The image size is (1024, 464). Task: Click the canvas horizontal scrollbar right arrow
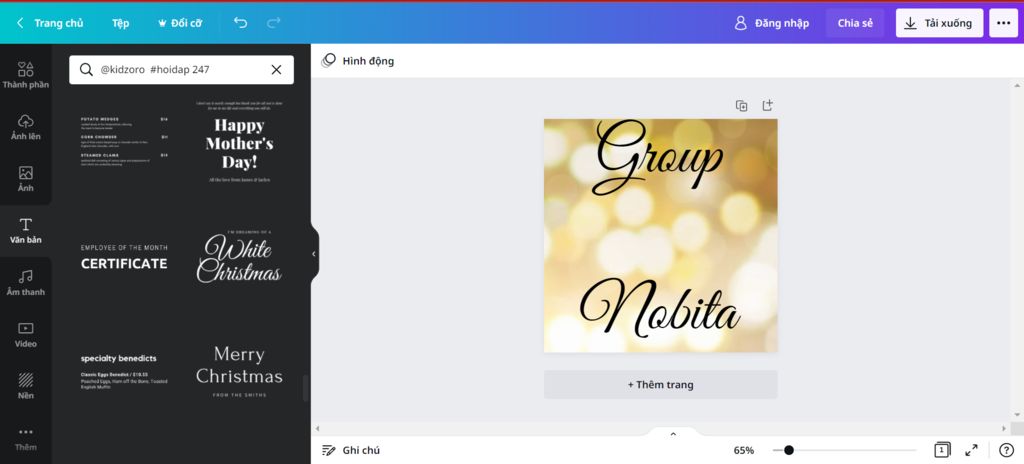(1005, 429)
